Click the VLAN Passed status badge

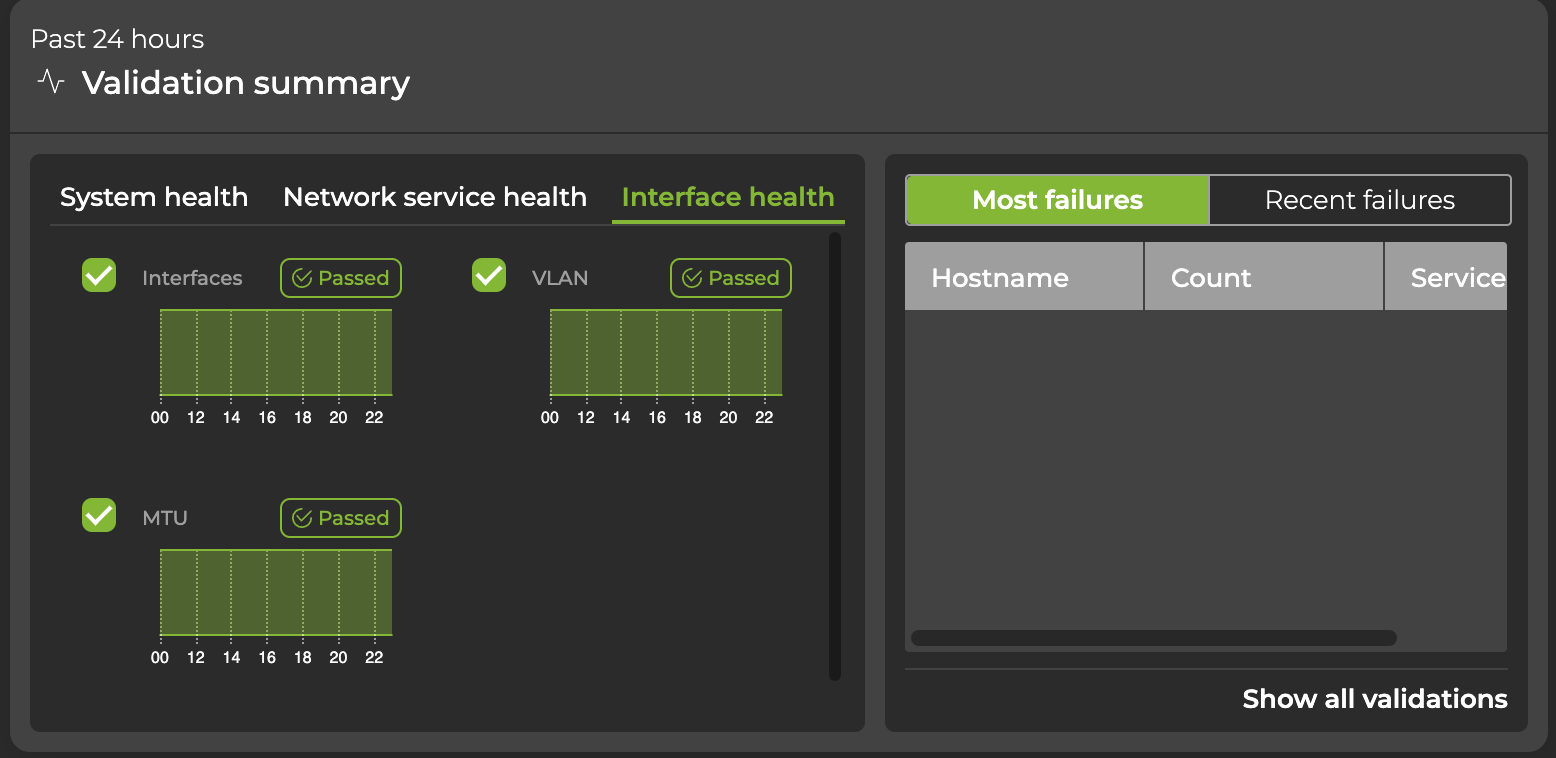coord(731,278)
